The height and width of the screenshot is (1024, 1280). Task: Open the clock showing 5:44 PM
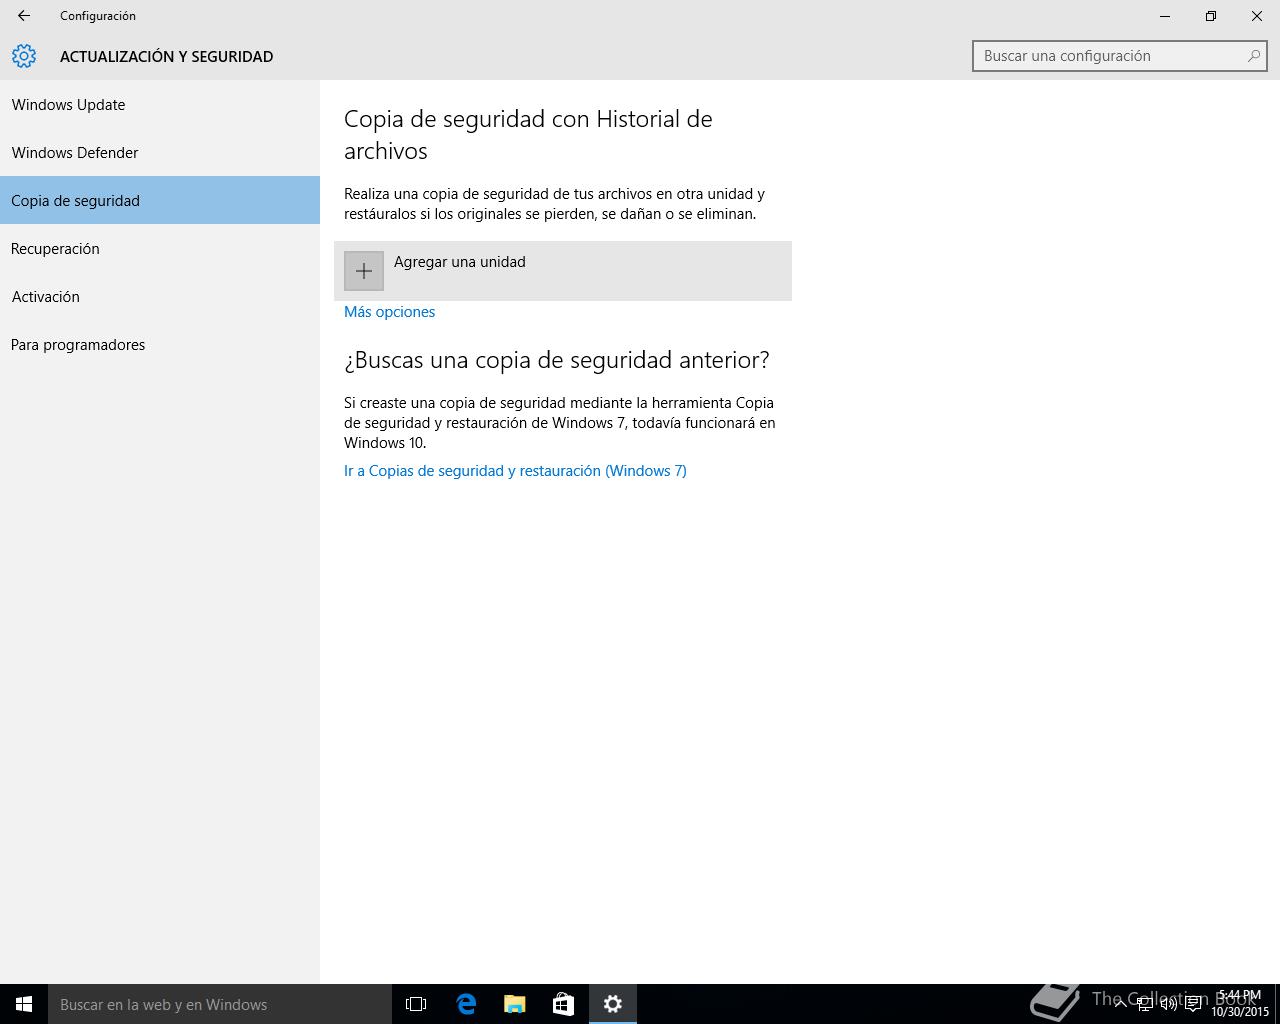pos(1240,1004)
